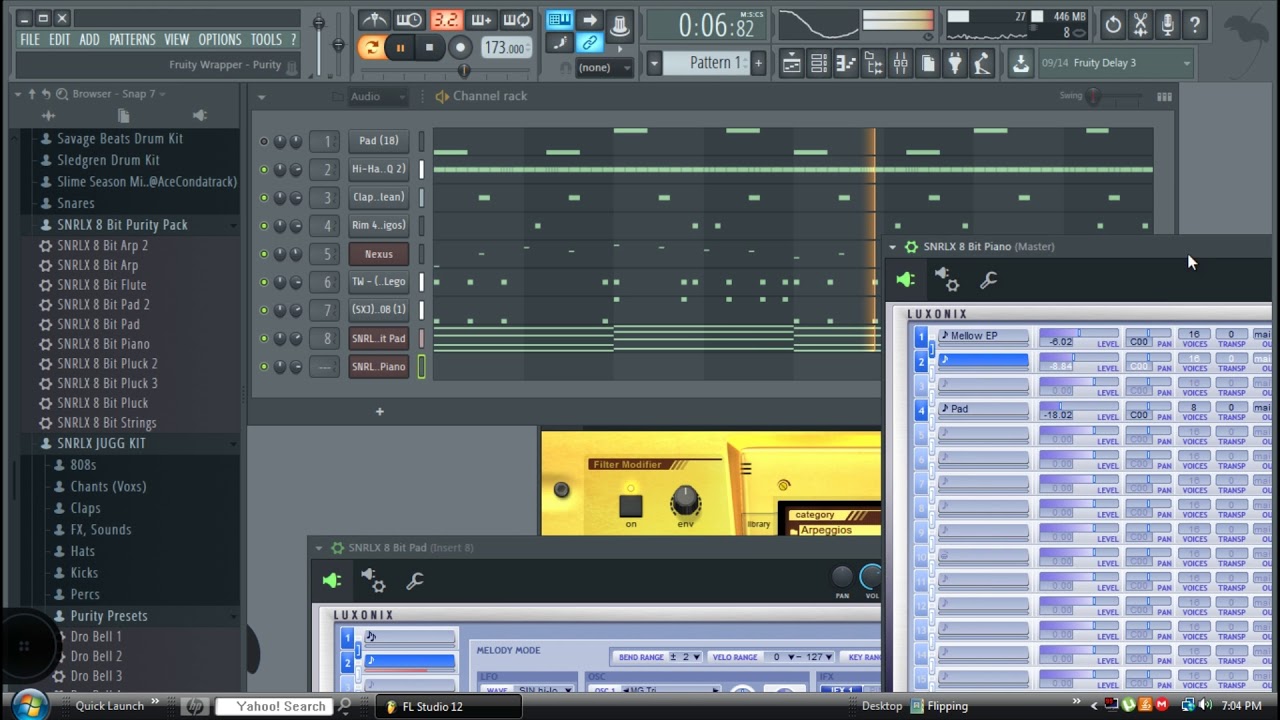Toggle auto-scroll arrow icon
This screenshot has height=720, width=1280.
pyautogui.click(x=589, y=20)
